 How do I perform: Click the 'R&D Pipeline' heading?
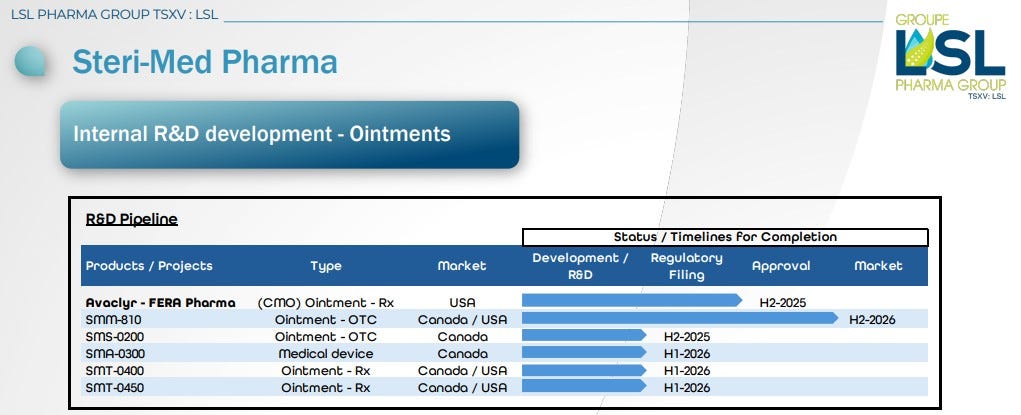132,219
